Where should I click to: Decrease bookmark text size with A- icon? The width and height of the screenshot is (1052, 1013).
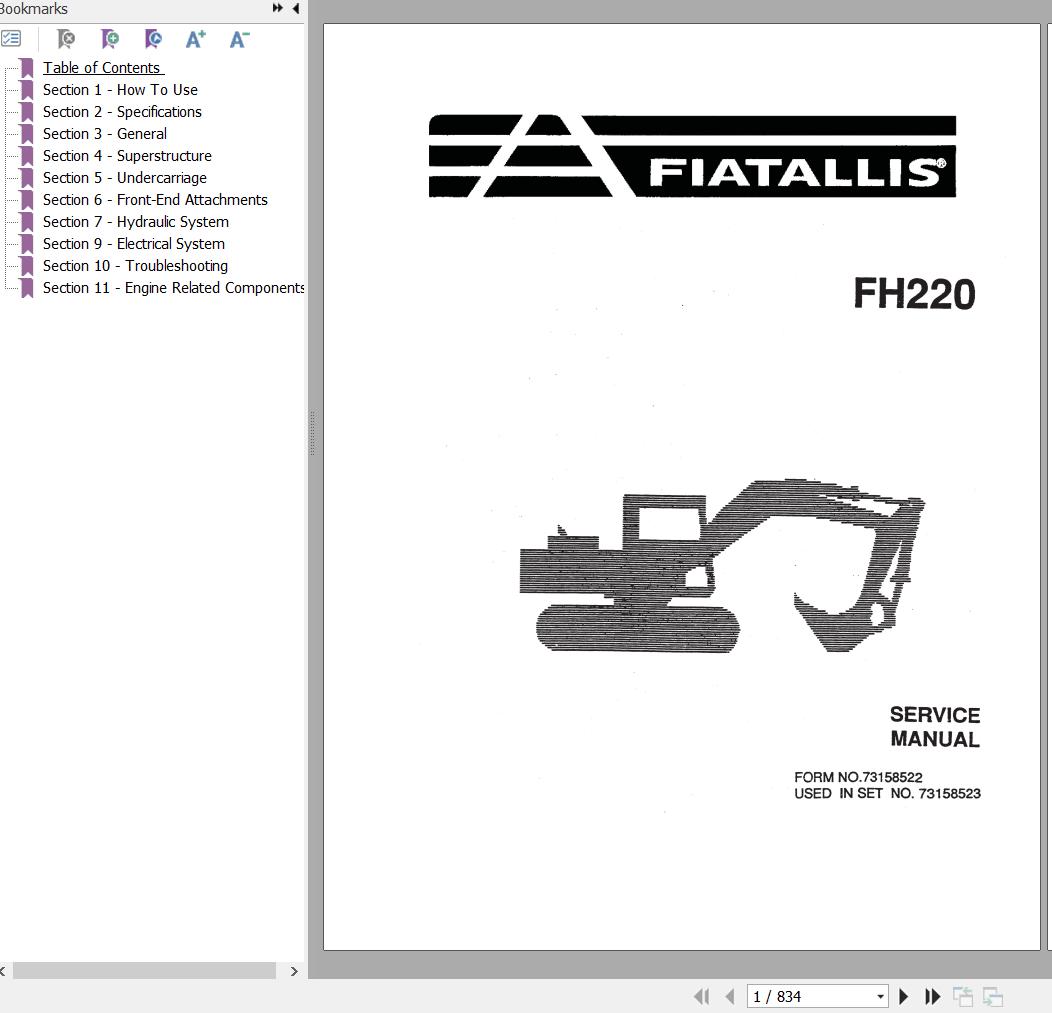tap(239, 39)
